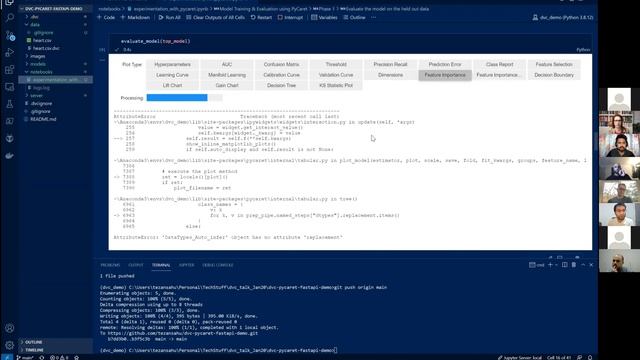This screenshot has height=360, width=640.
Task: Collapse the data folder
Action: pyautogui.click(x=55, y=24)
